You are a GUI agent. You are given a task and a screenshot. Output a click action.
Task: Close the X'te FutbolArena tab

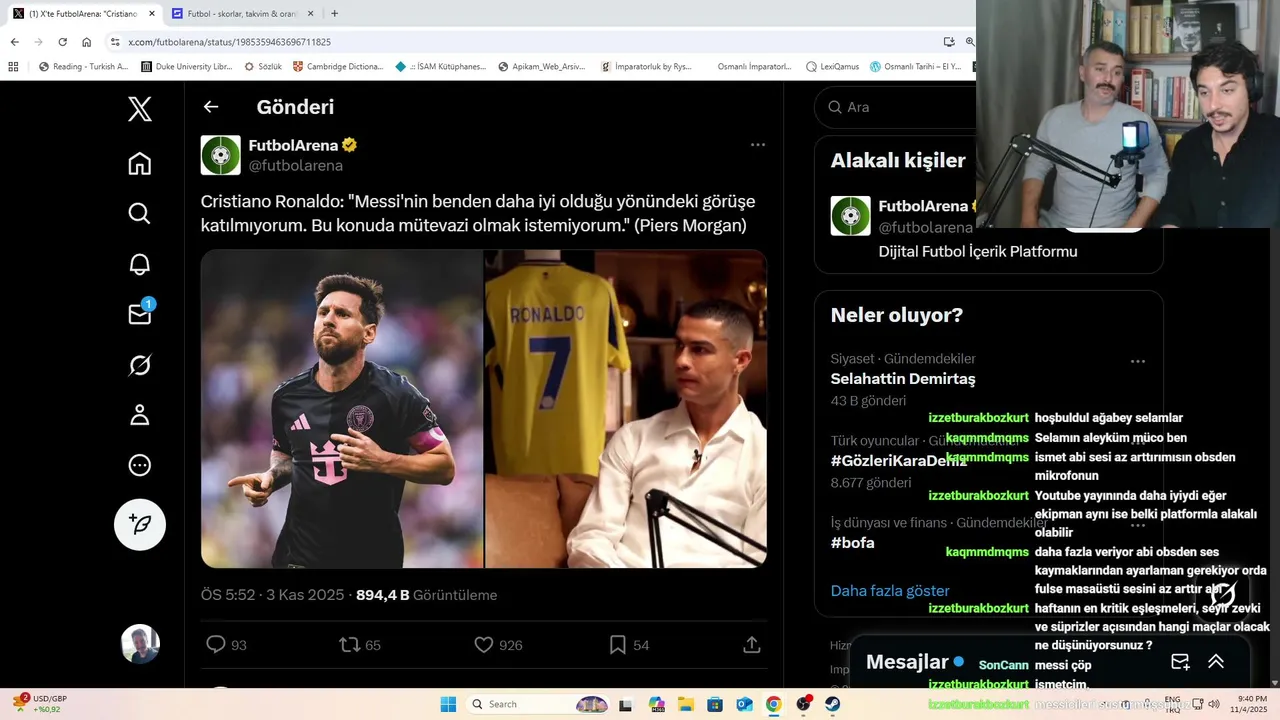click(x=151, y=14)
